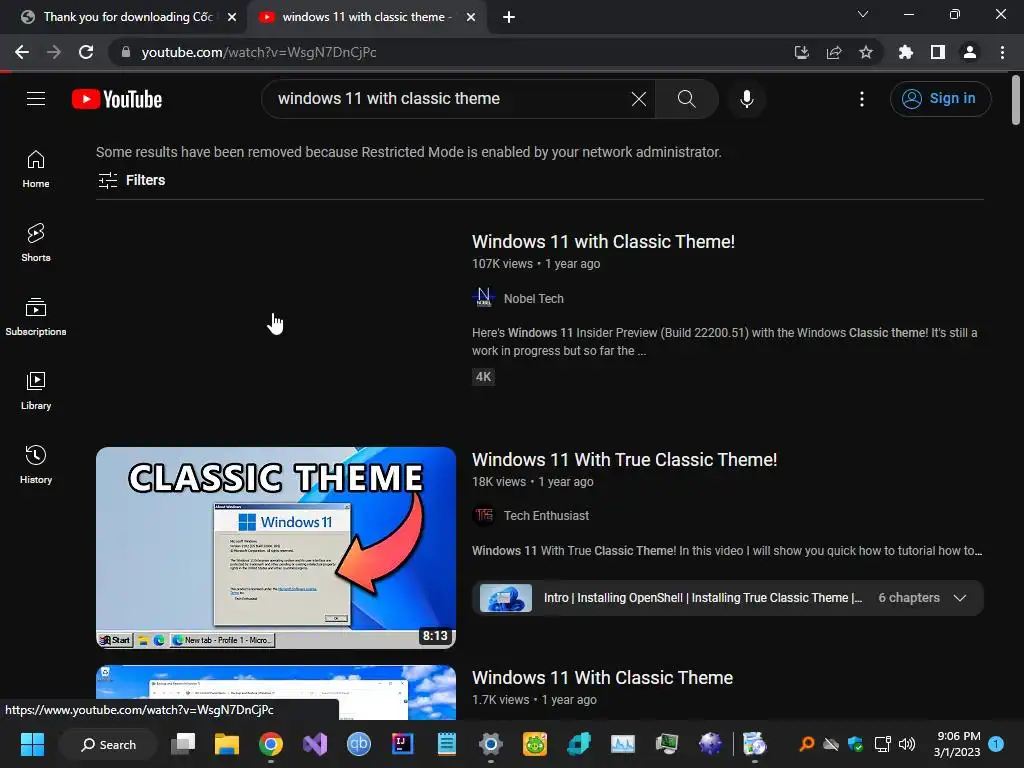Visit Tech Enthusiast channel

click(546, 516)
